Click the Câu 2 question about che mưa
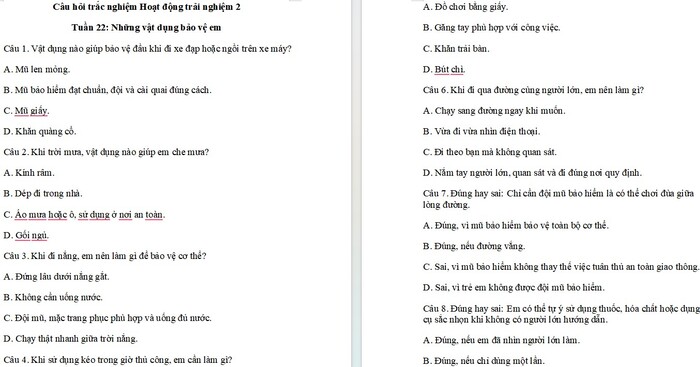The image size is (700, 367). click(x=106, y=152)
